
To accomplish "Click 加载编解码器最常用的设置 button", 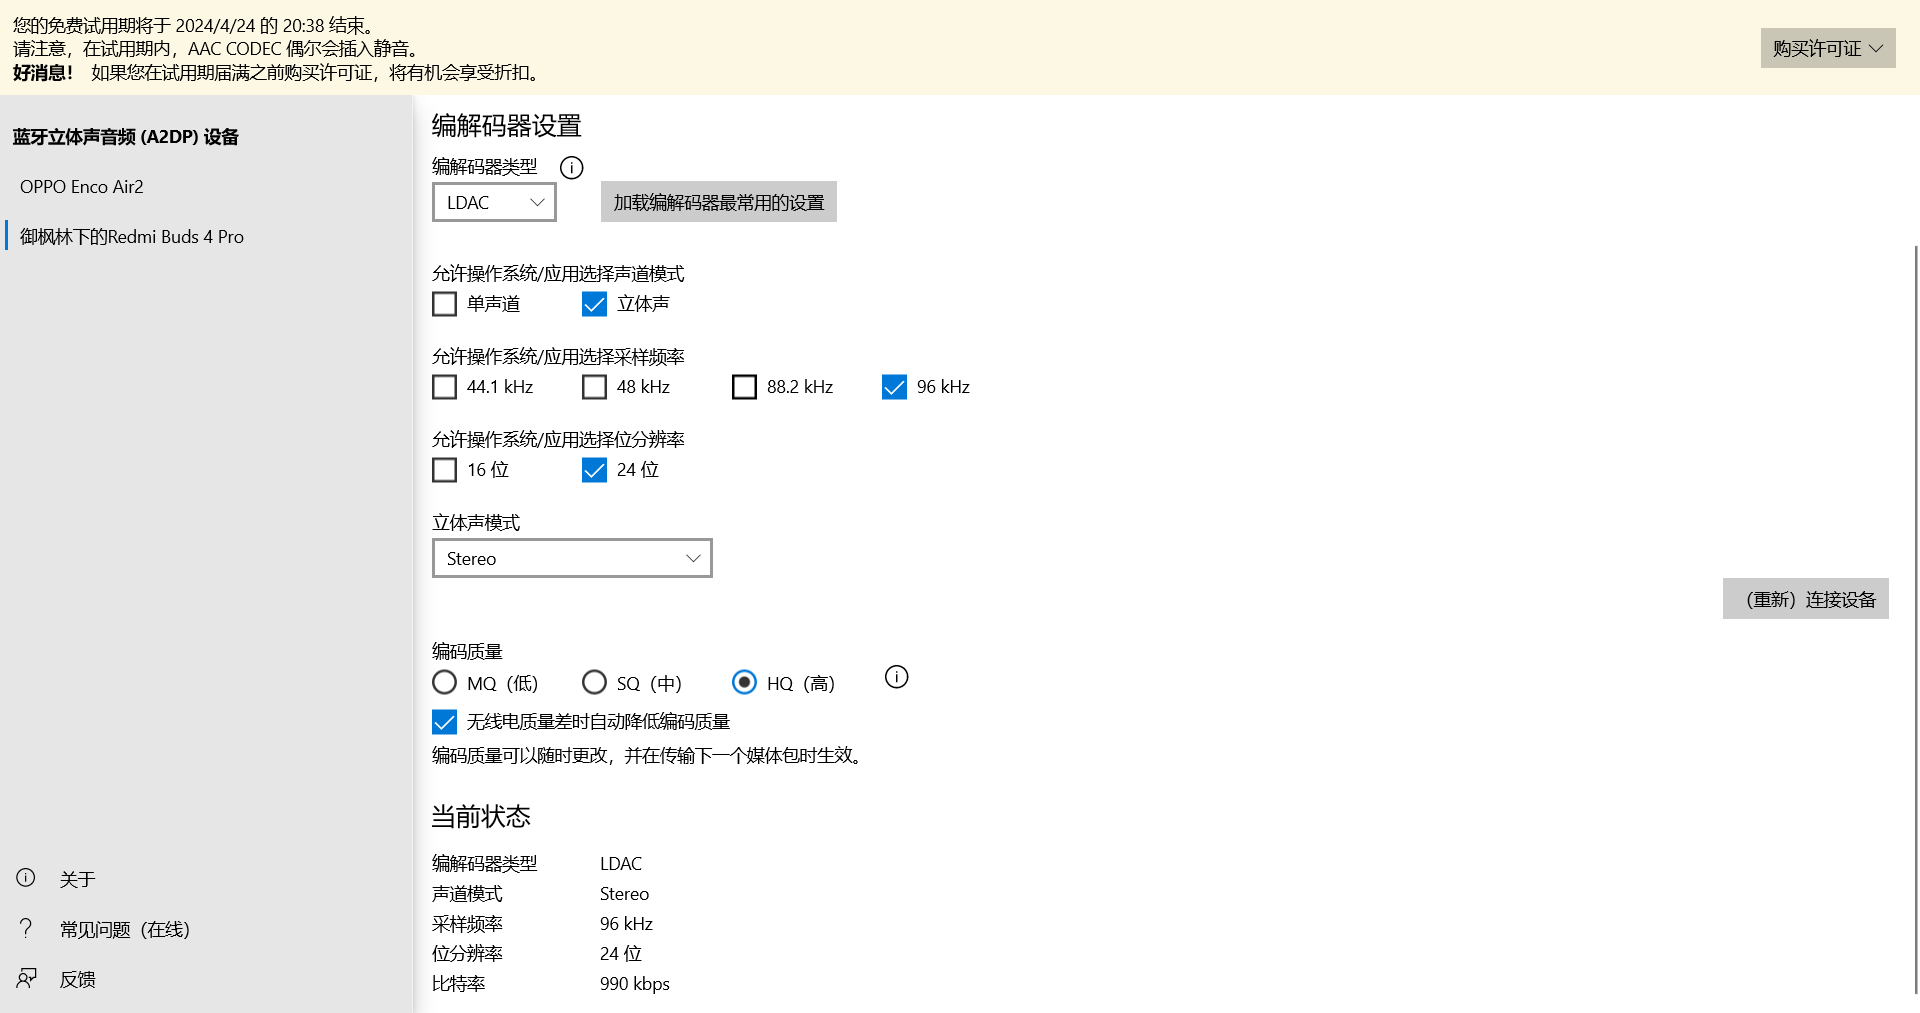I will pos(718,202).
